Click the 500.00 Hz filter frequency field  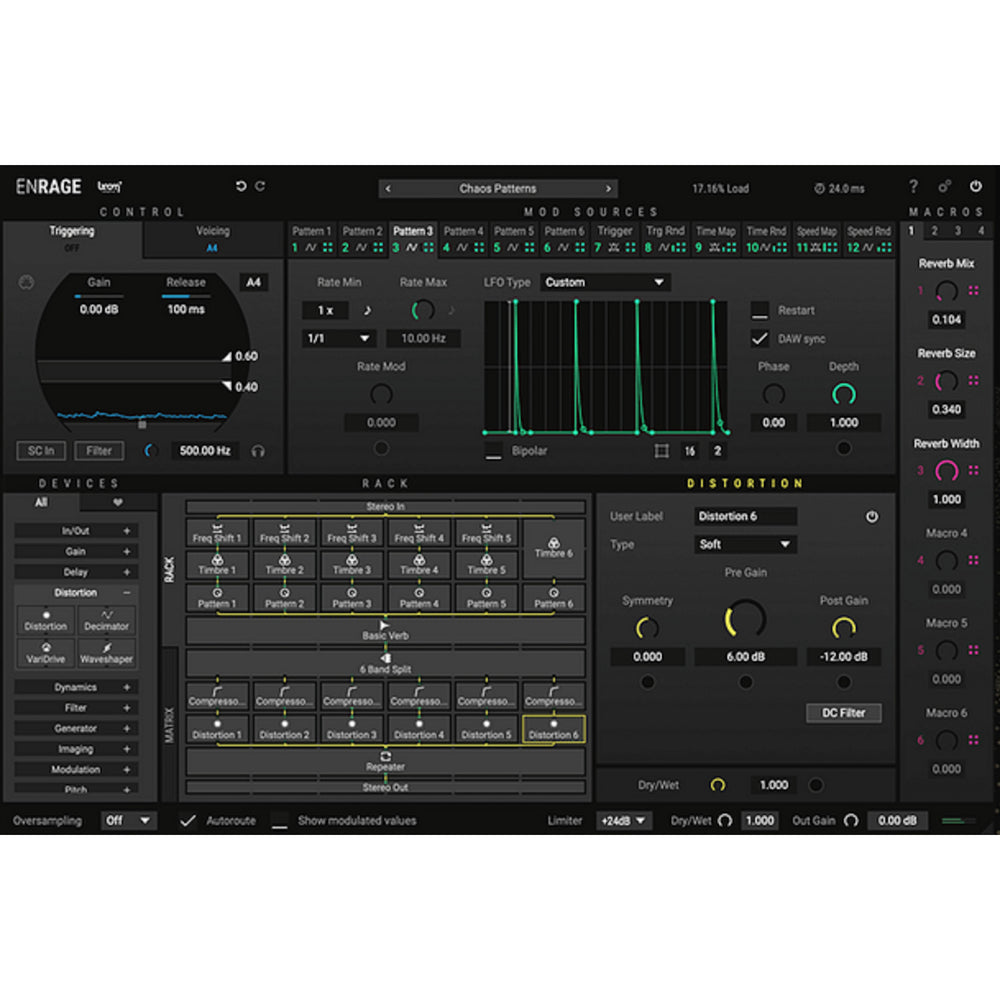click(205, 451)
